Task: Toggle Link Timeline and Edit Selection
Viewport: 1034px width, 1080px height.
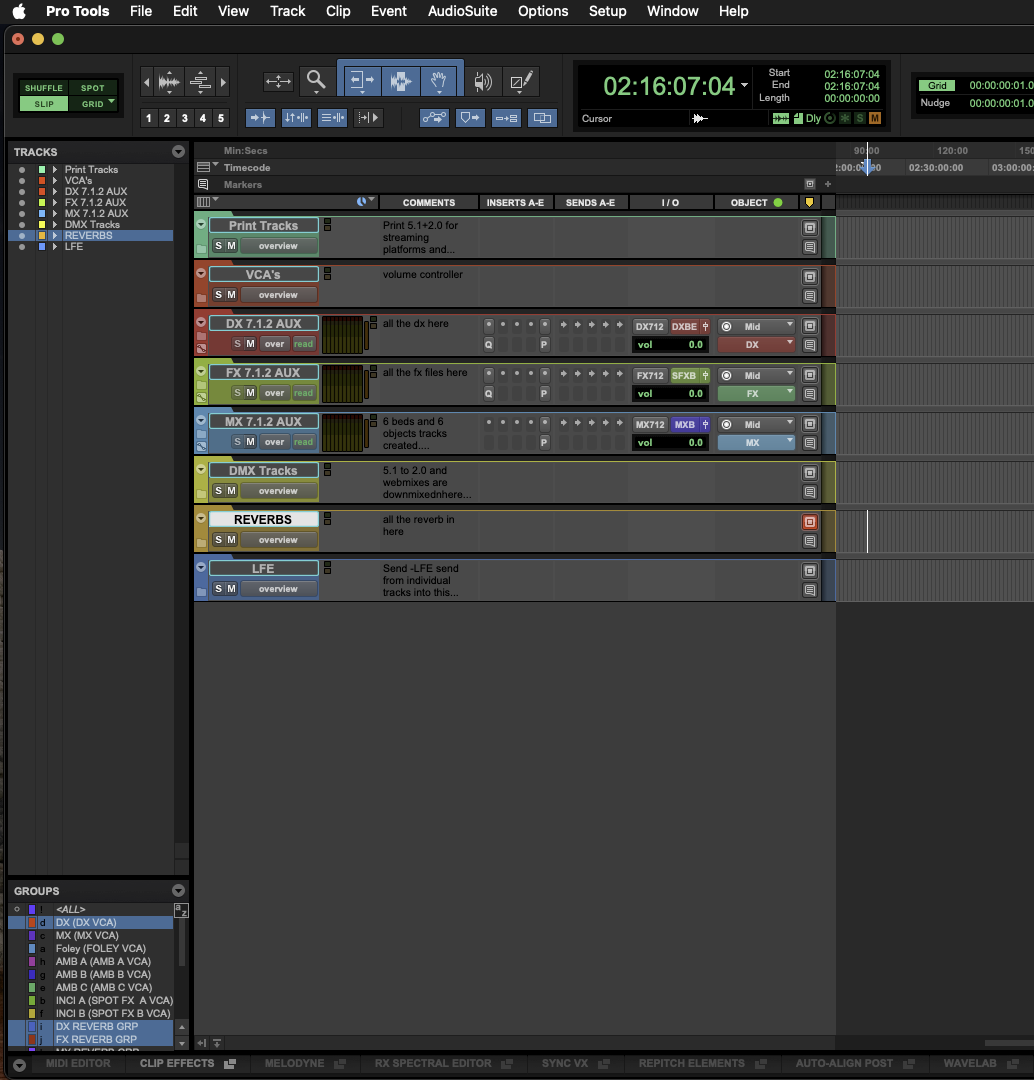Action: (296, 118)
